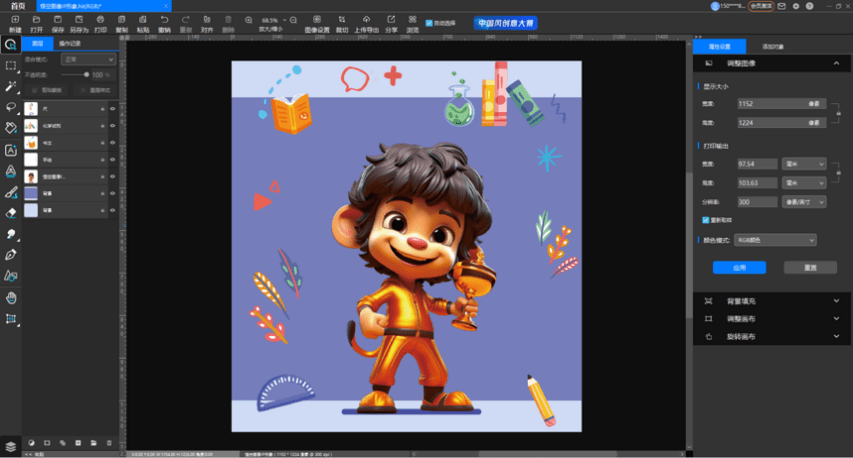Delete layer using trash icon

109,442
